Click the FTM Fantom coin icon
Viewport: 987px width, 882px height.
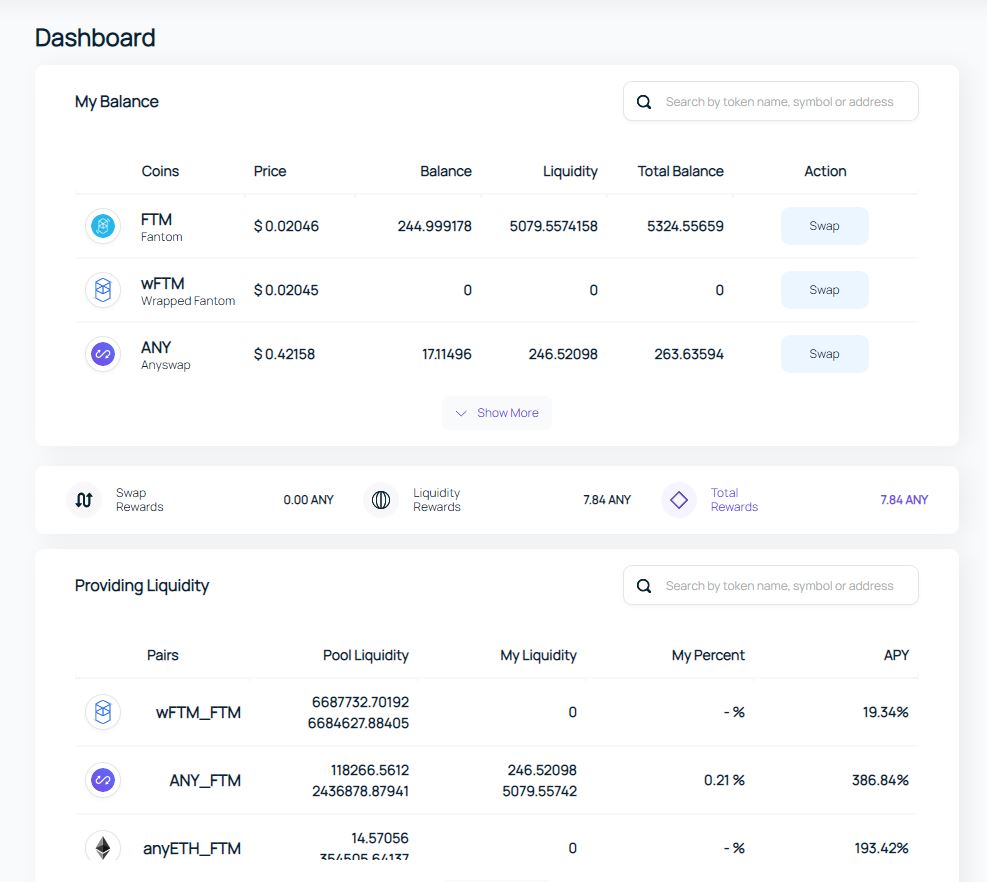point(103,226)
